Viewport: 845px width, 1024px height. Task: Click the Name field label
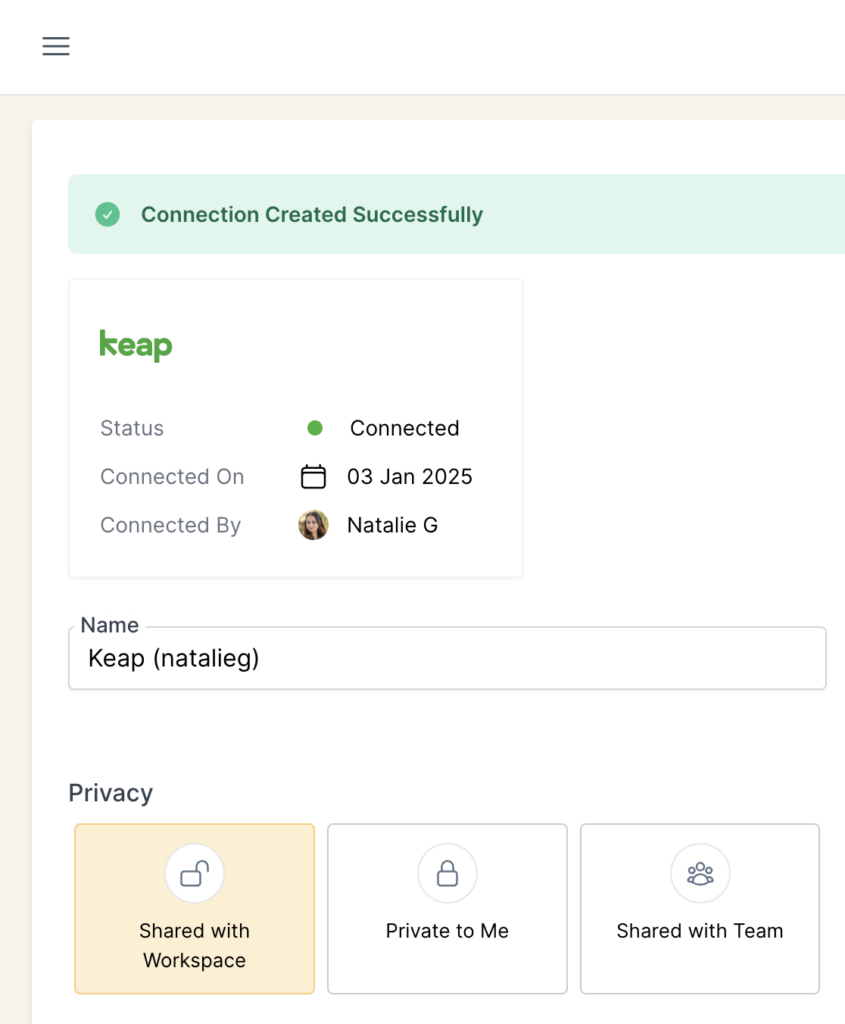(108, 625)
